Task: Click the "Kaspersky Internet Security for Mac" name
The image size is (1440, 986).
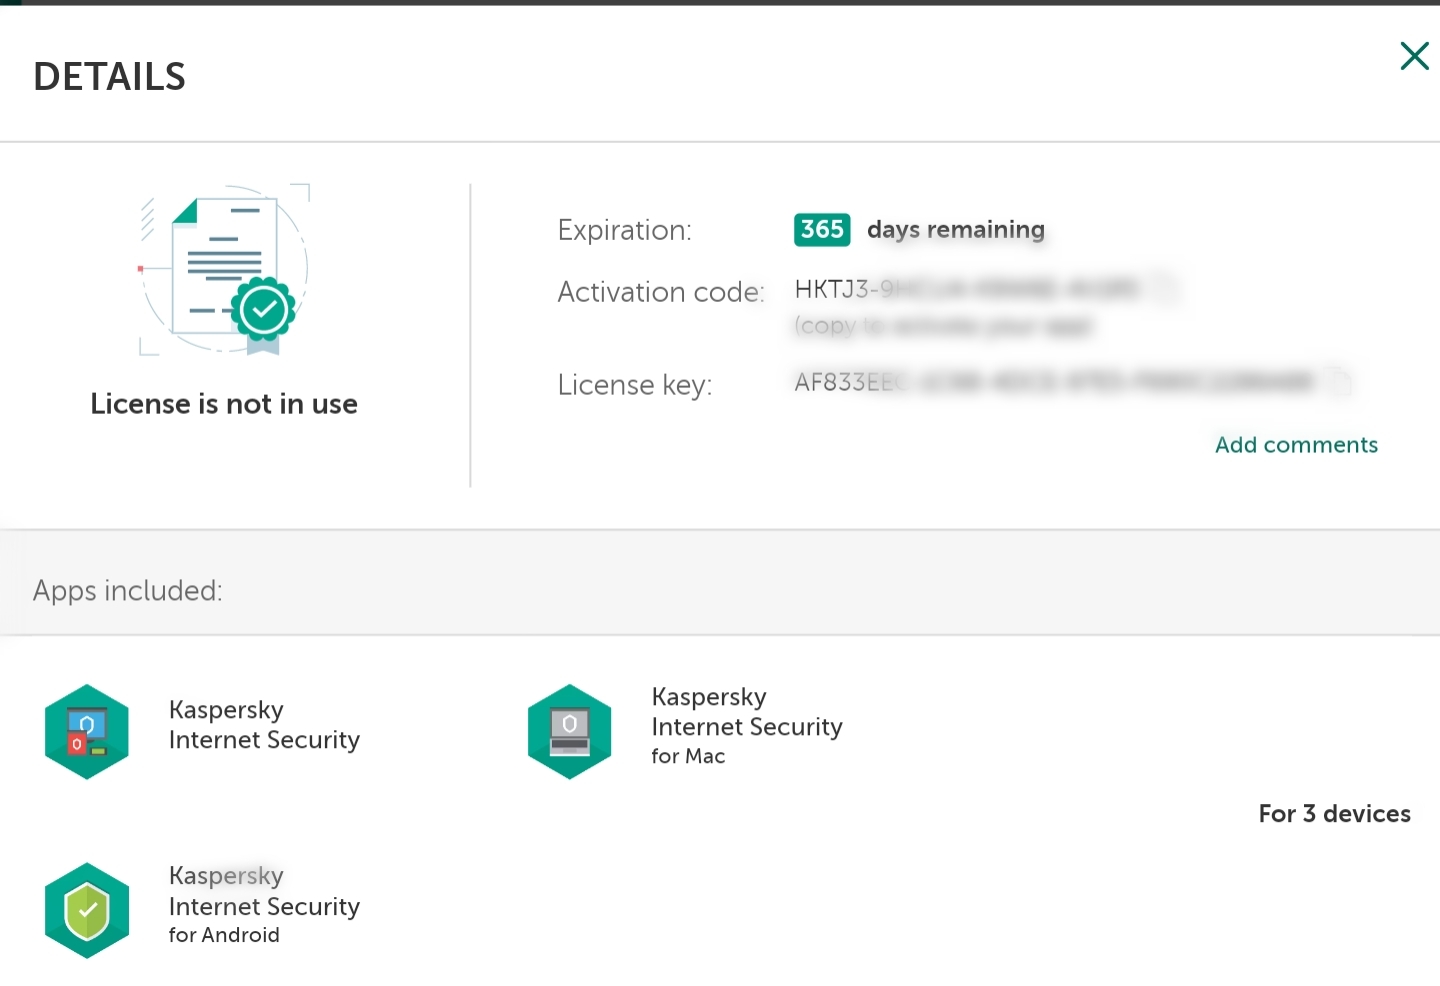Action: [x=746, y=726]
